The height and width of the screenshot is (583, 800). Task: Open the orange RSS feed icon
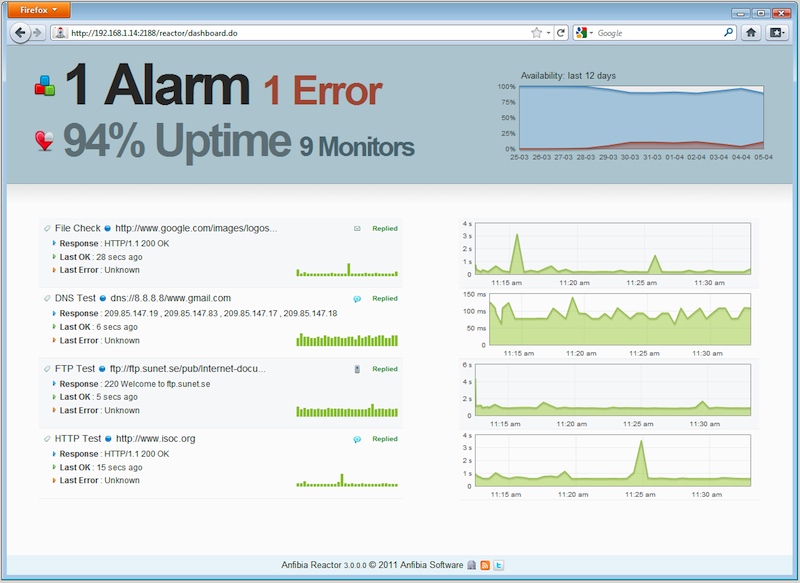pos(485,565)
